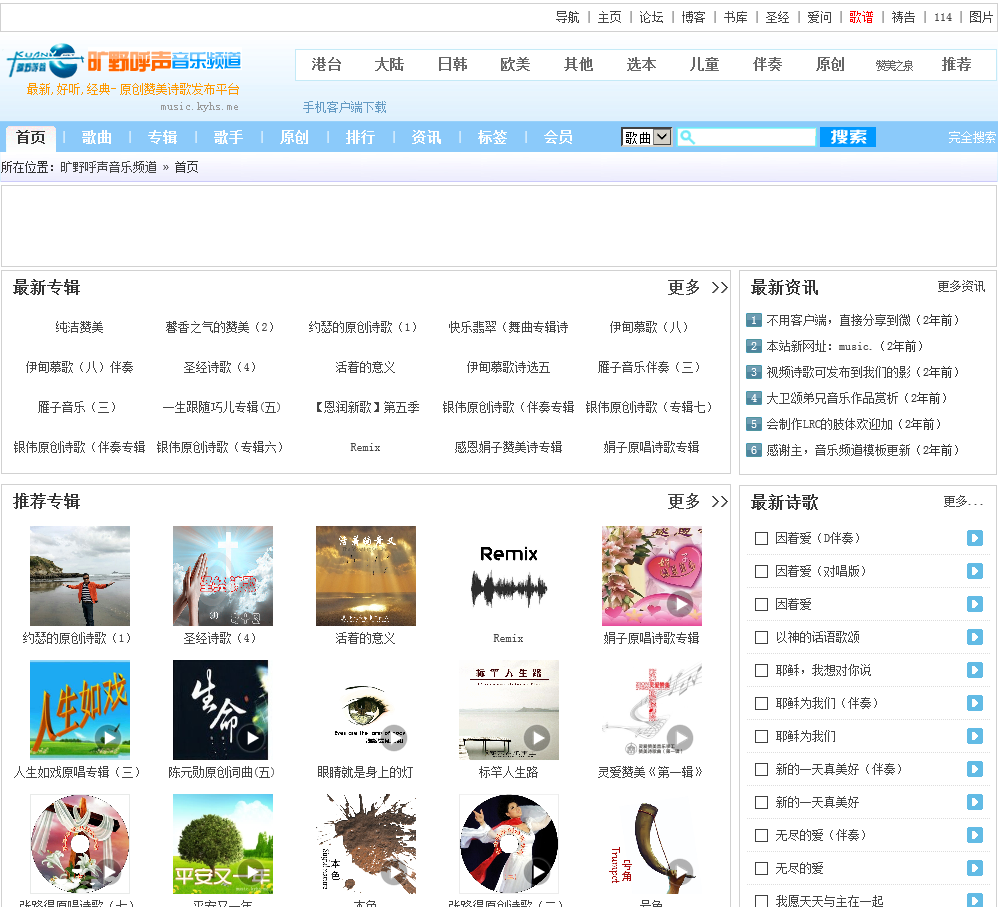The image size is (998, 907).
Task: Open 更多资讯 link in 最新资讯
Action: coord(960,286)
